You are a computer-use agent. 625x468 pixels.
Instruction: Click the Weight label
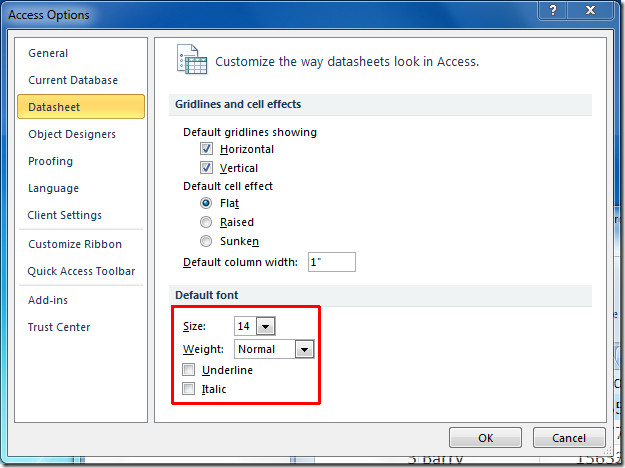(203, 349)
